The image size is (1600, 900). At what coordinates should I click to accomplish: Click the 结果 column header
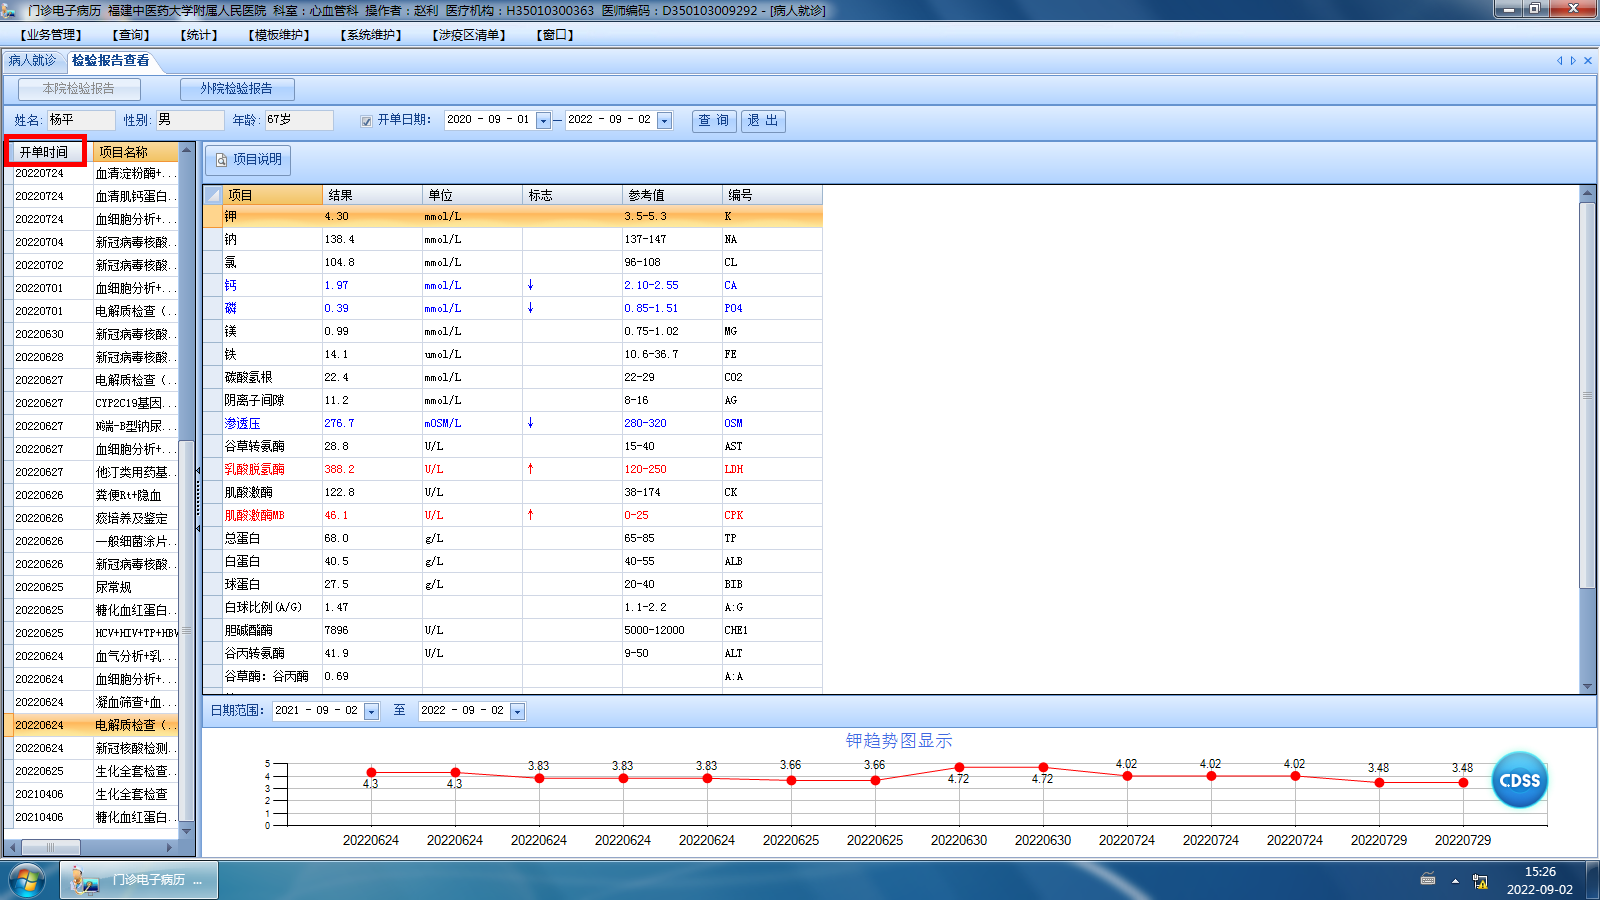tap(372, 195)
